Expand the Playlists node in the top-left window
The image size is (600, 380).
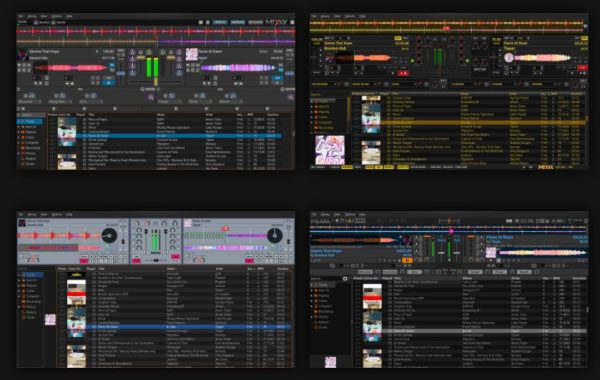coord(19,132)
